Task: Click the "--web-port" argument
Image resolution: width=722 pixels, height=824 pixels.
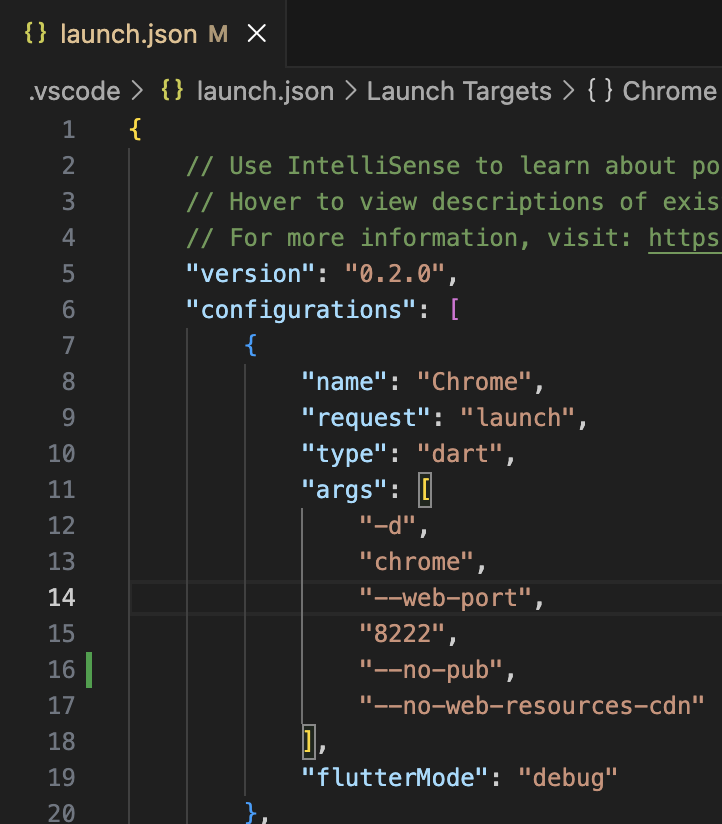Action: [x=446, y=598]
